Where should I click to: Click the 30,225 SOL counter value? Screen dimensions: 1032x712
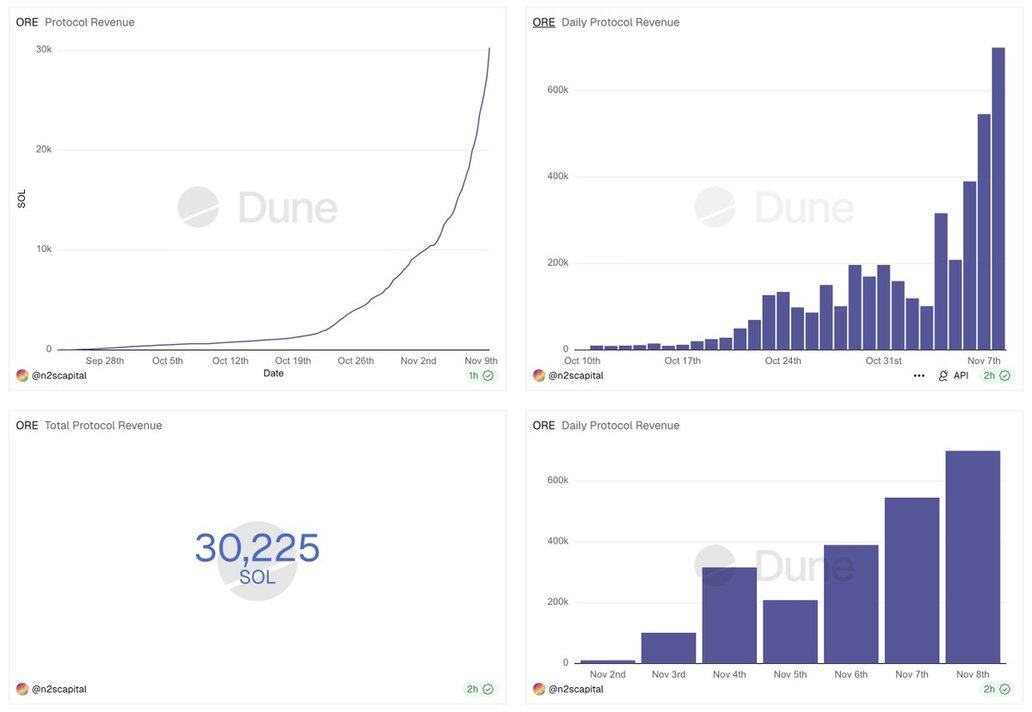257,548
